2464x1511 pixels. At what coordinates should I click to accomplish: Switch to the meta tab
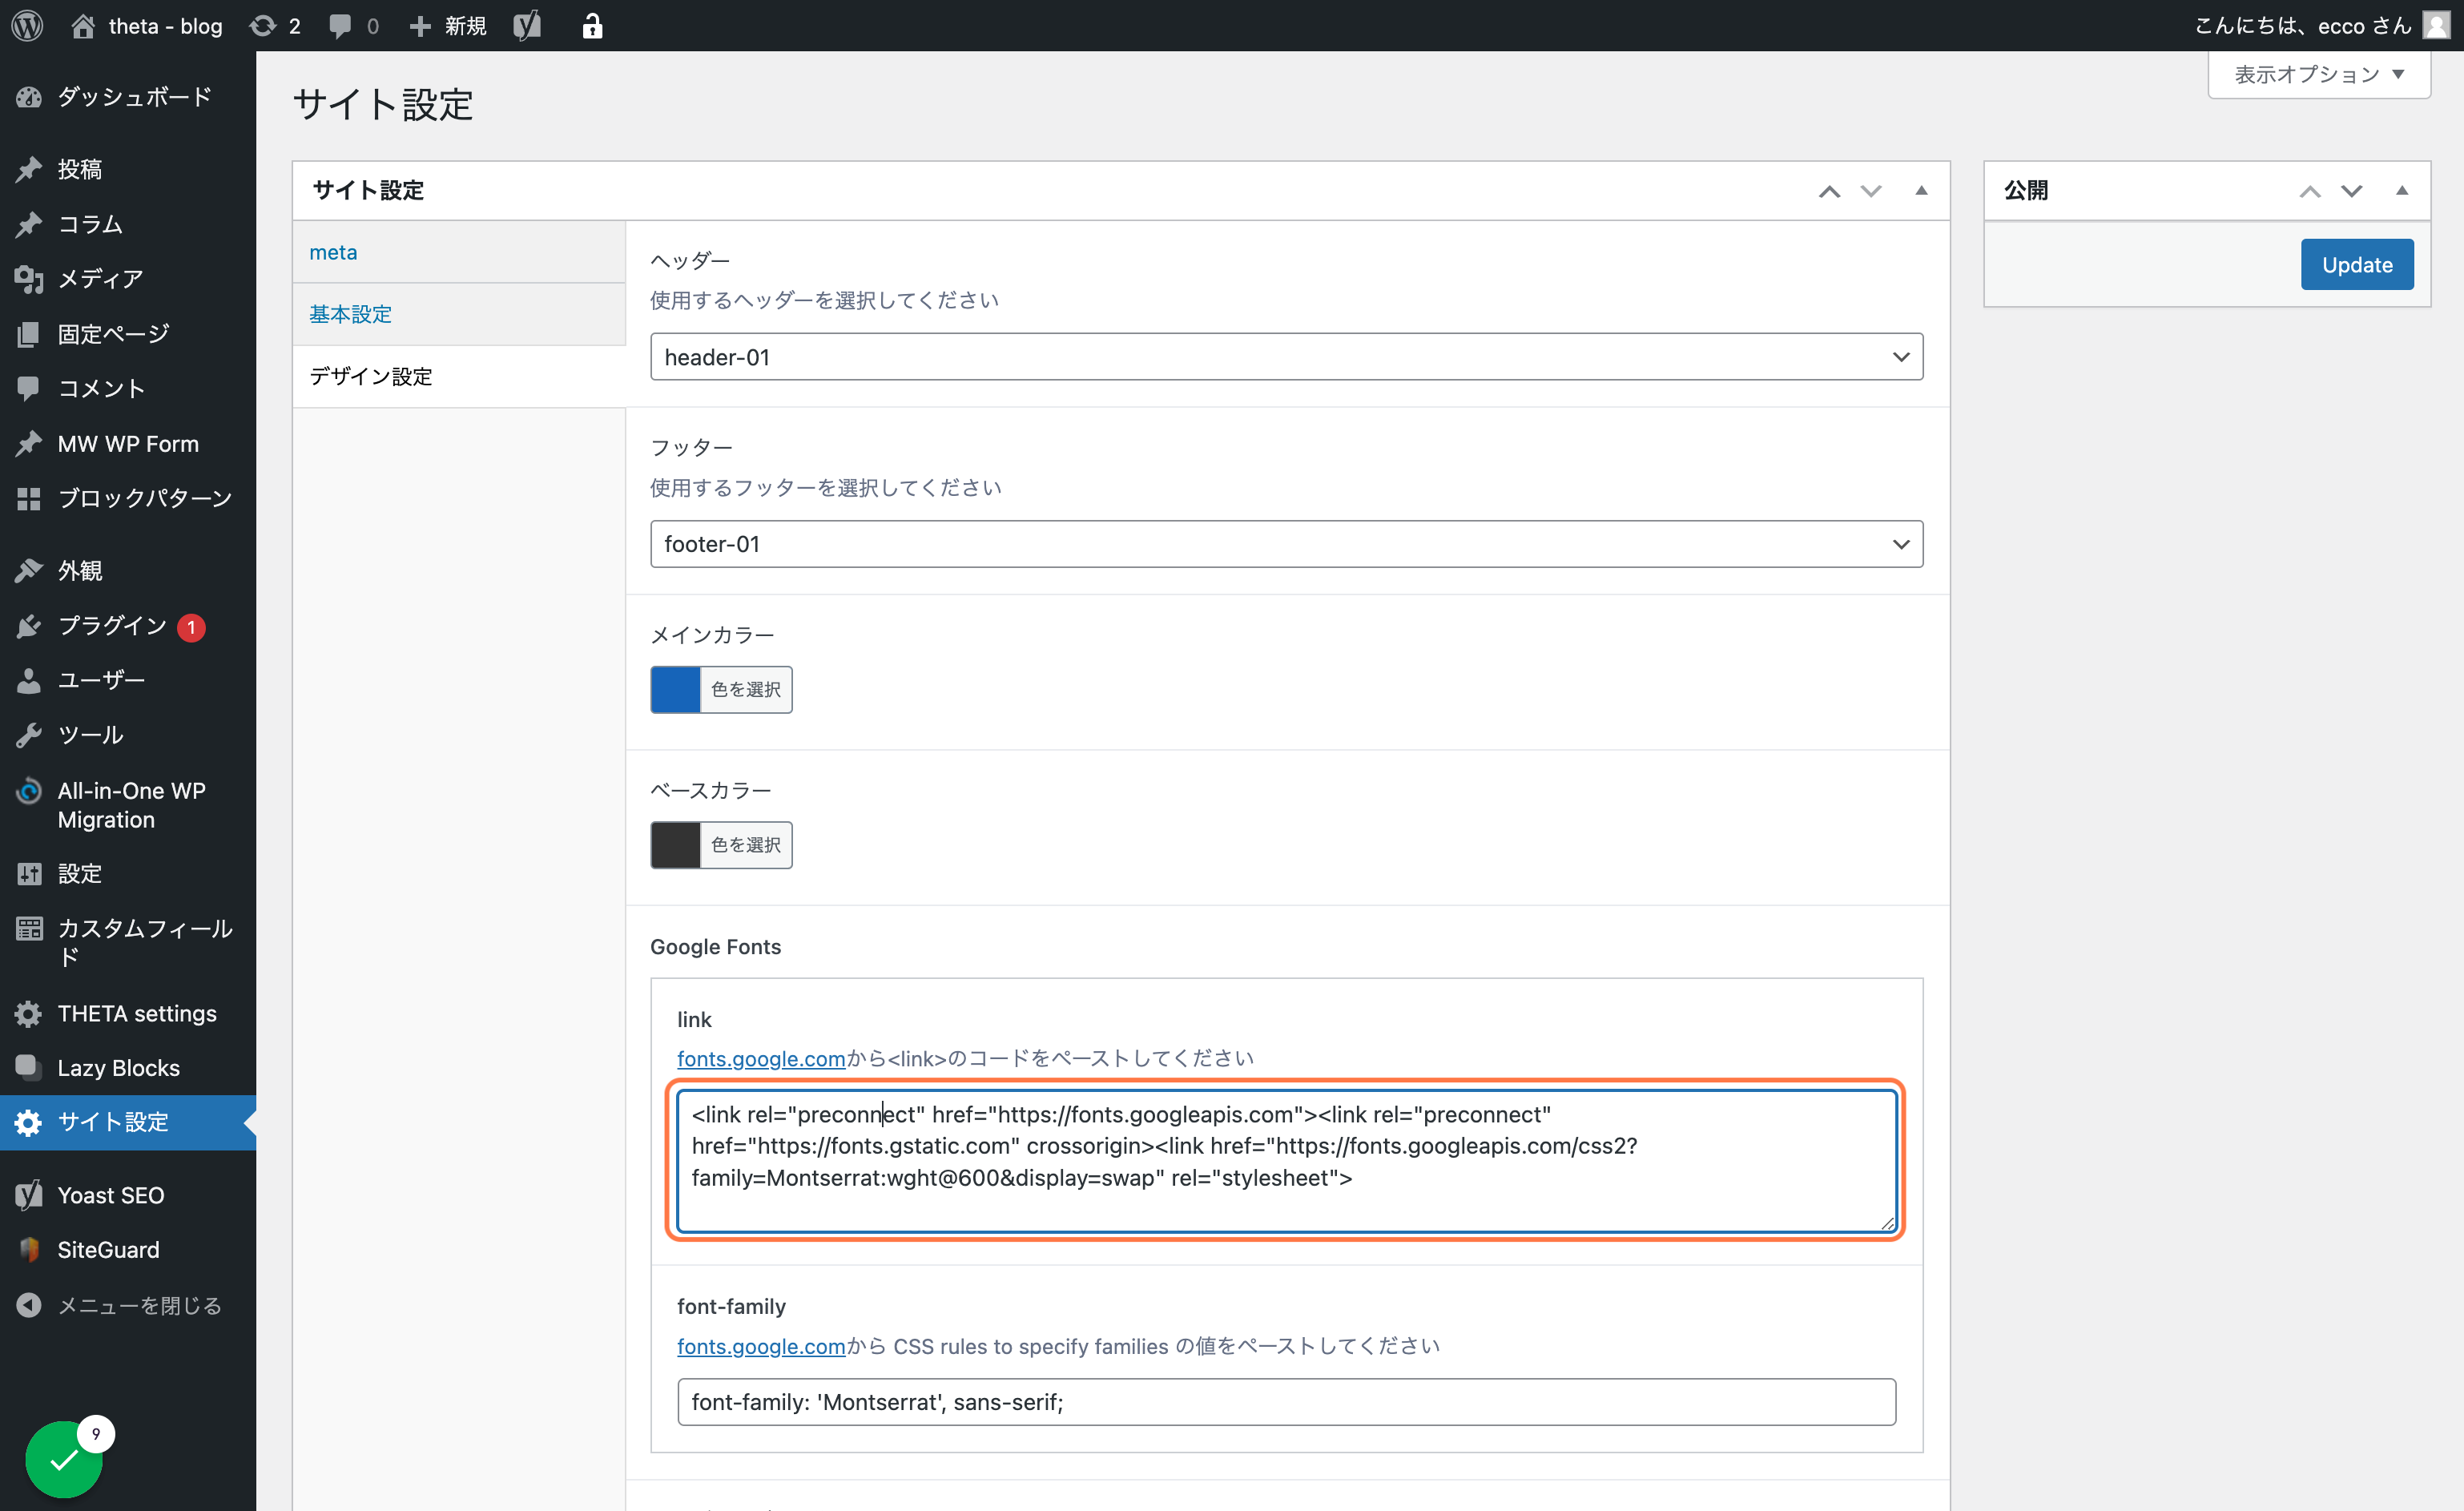pyautogui.click(x=459, y=252)
